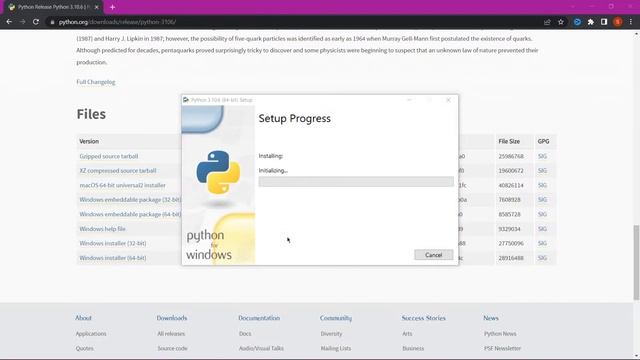640x360 pixels.
Task: Open the blue extension icon
Action: (x=577, y=22)
